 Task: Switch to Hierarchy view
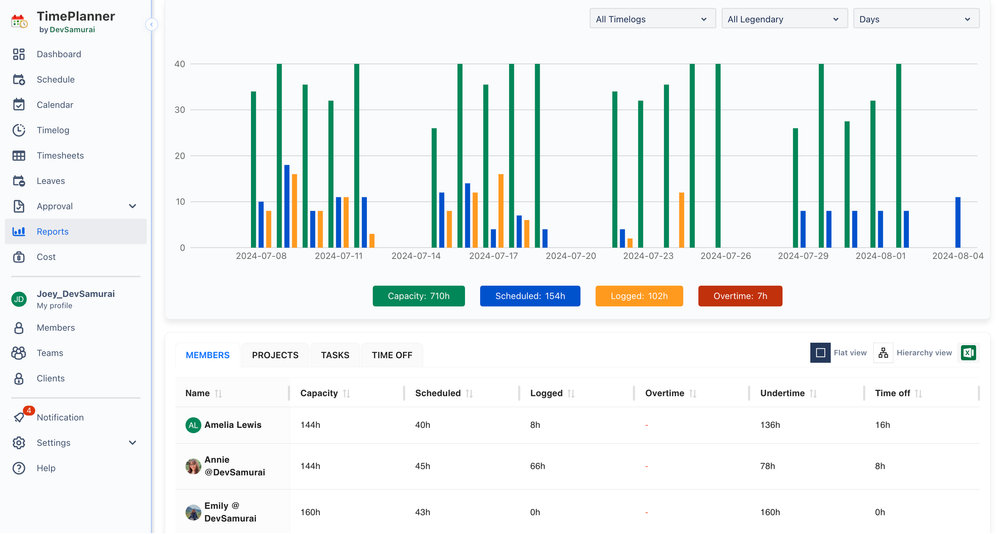click(883, 353)
